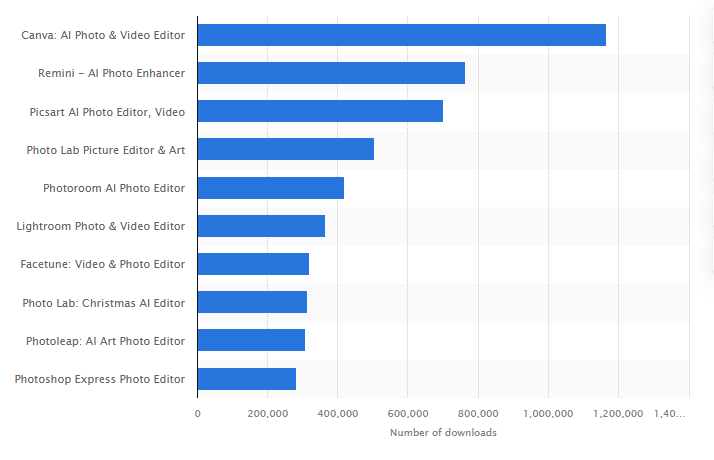
Task: Click the axis value "600,000"
Action: point(408,414)
